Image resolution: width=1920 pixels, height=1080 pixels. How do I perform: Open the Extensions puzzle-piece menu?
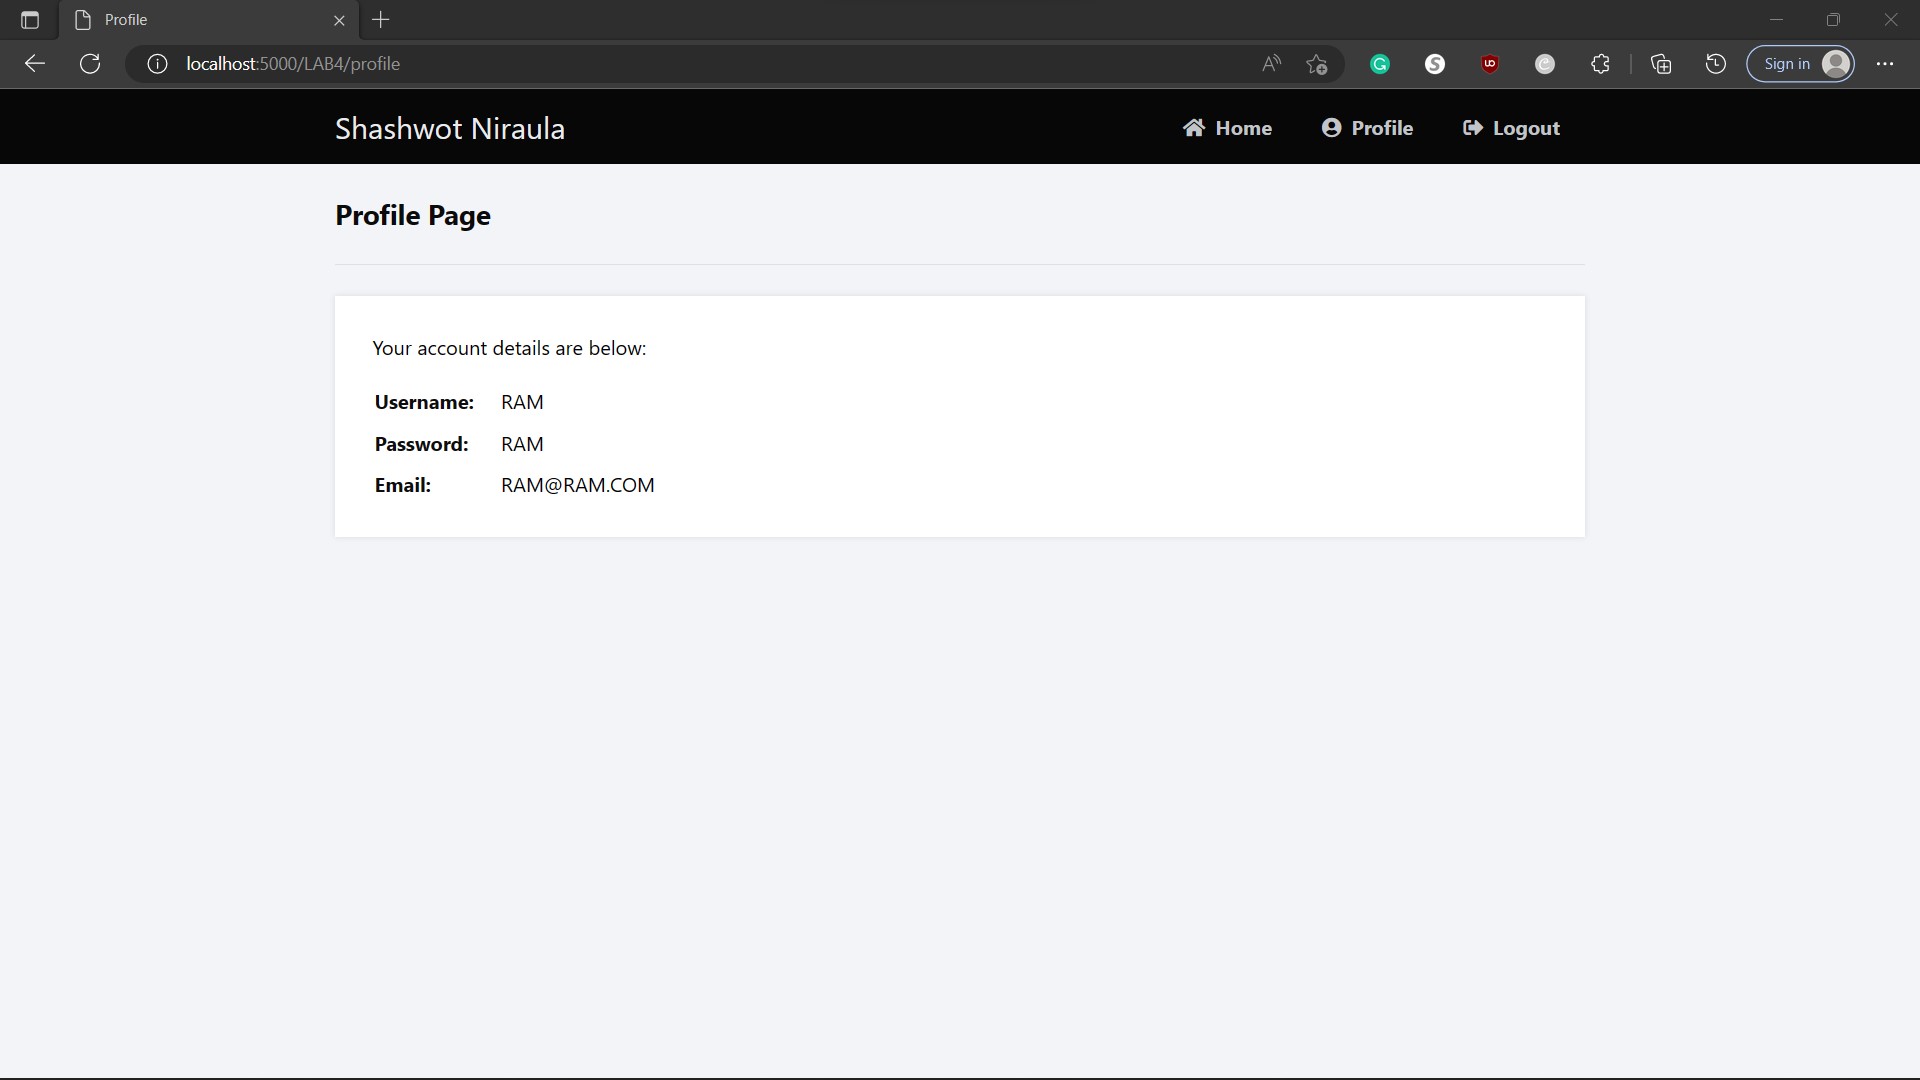pos(1600,63)
